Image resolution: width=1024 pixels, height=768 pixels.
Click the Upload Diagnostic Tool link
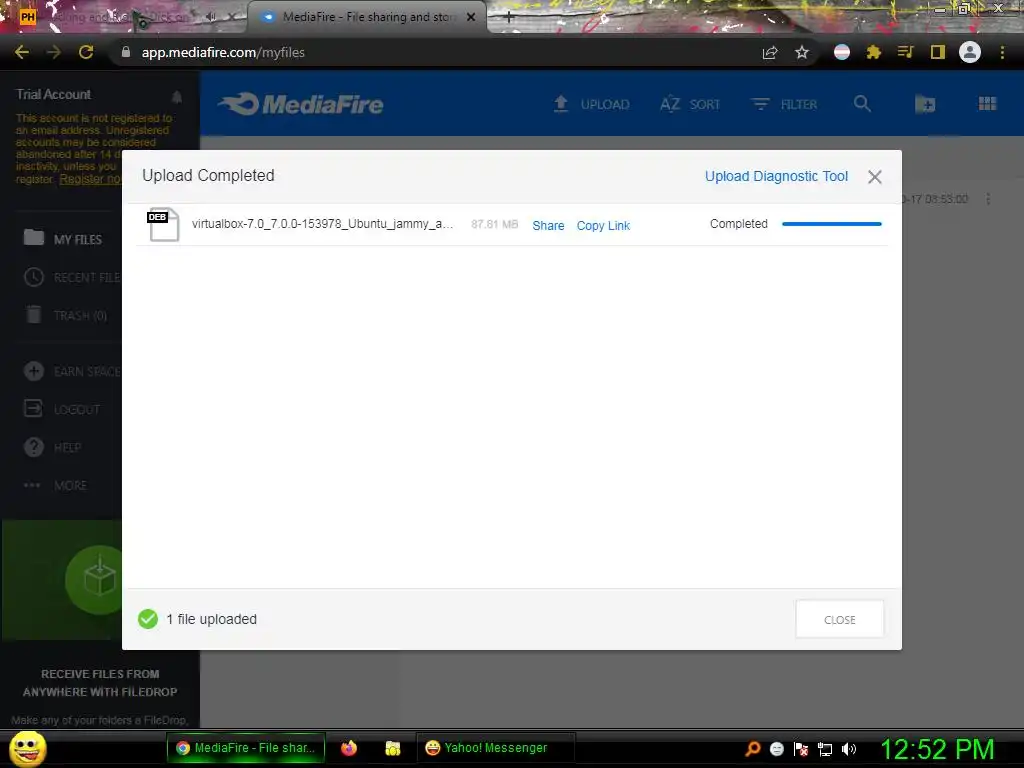776,176
